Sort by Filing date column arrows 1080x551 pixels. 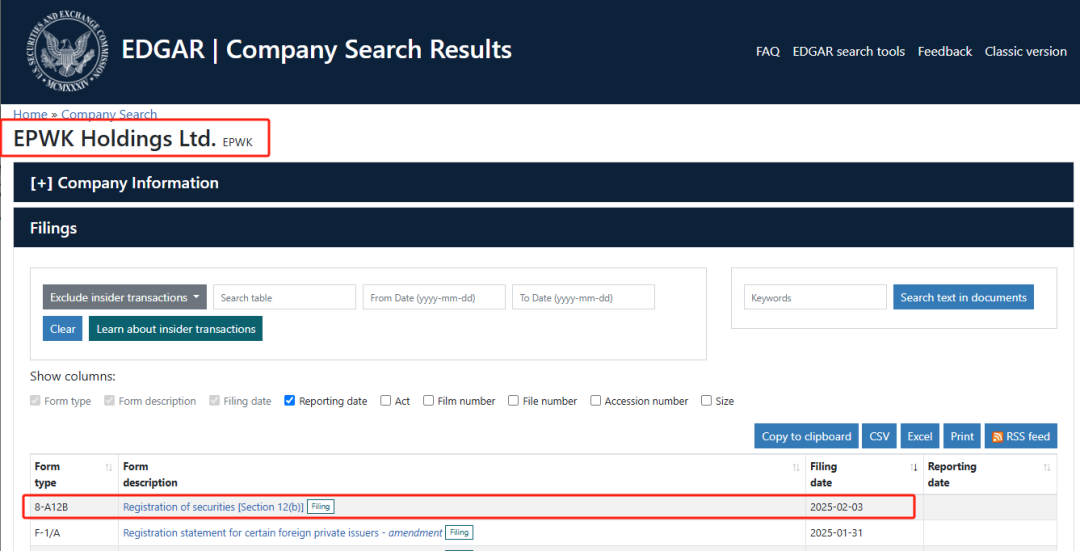pyautogui.click(x=914, y=468)
